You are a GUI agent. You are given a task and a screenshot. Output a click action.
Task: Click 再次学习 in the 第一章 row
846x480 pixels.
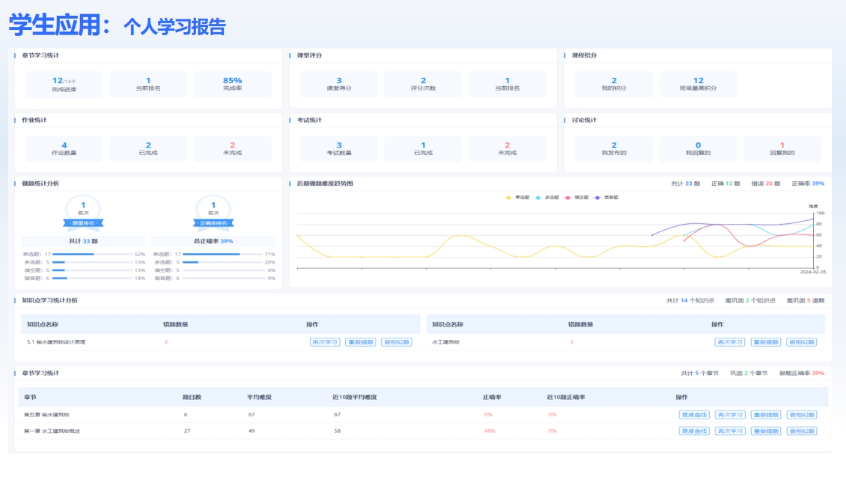(730, 431)
